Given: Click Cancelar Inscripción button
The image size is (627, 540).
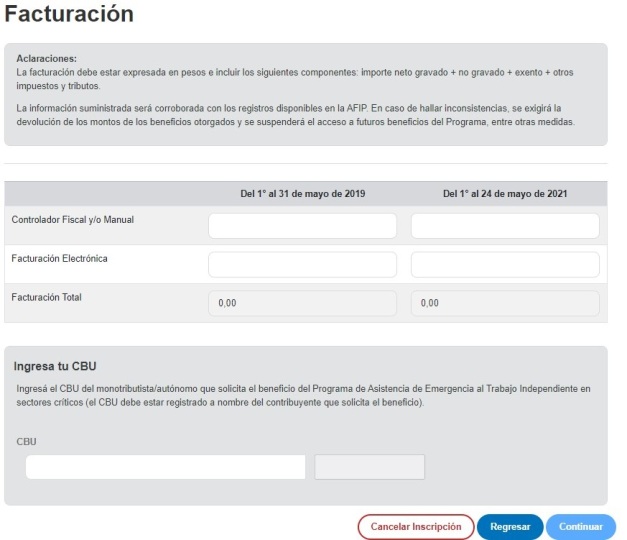Looking at the screenshot, I should (x=416, y=526).
